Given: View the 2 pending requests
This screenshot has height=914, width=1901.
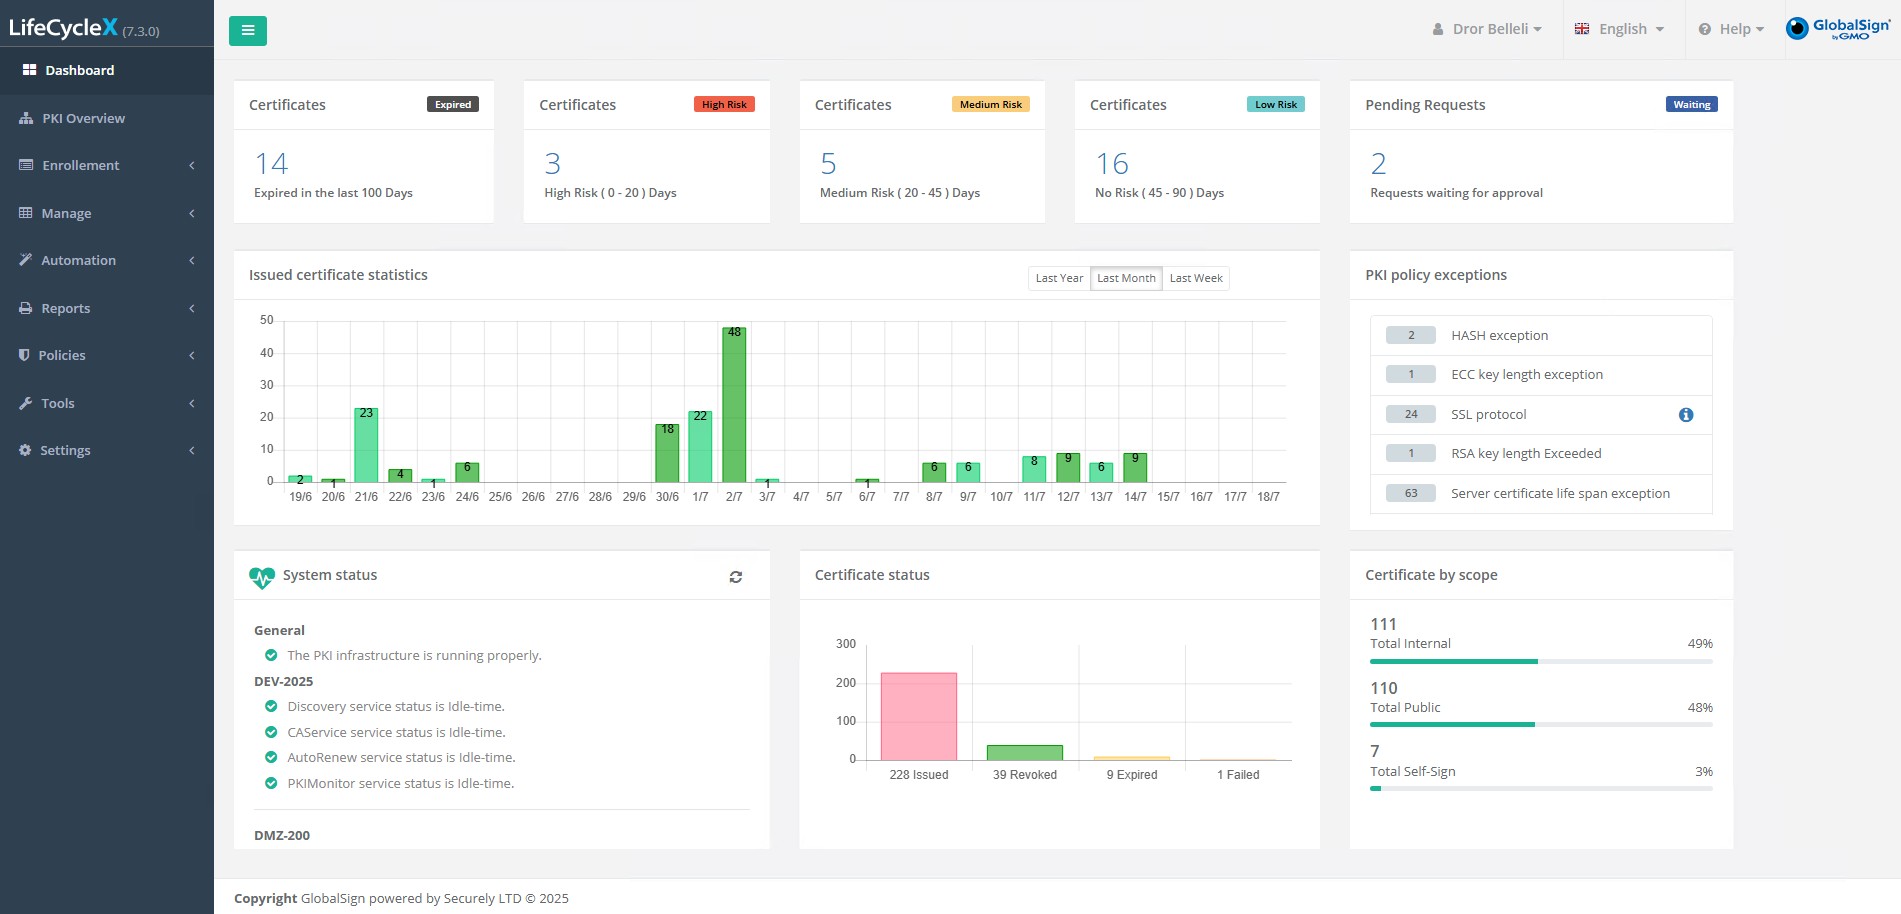Looking at the screenshot, I should [x=1378, y=164].
